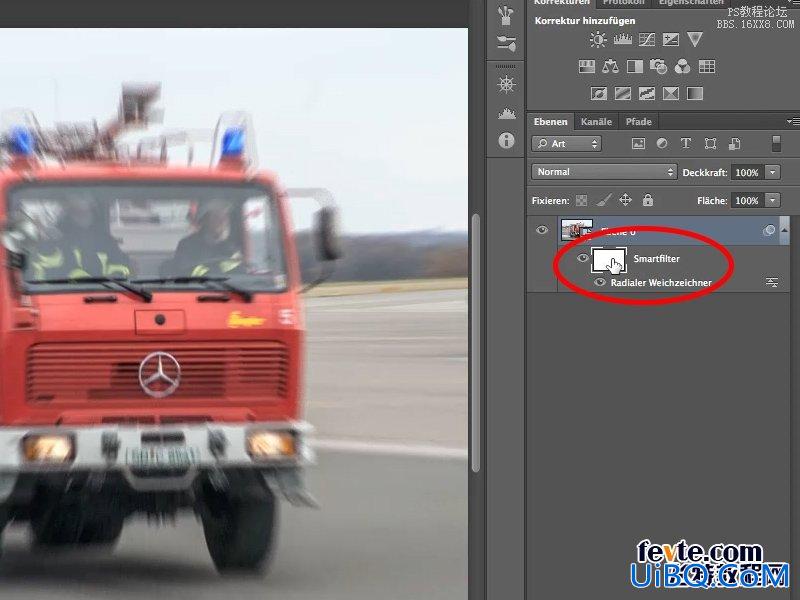Viewport: 800px width, 600px height.
Task: Switch to the Pfade tab
Action: pyautogui.click(x=639, y=121)
